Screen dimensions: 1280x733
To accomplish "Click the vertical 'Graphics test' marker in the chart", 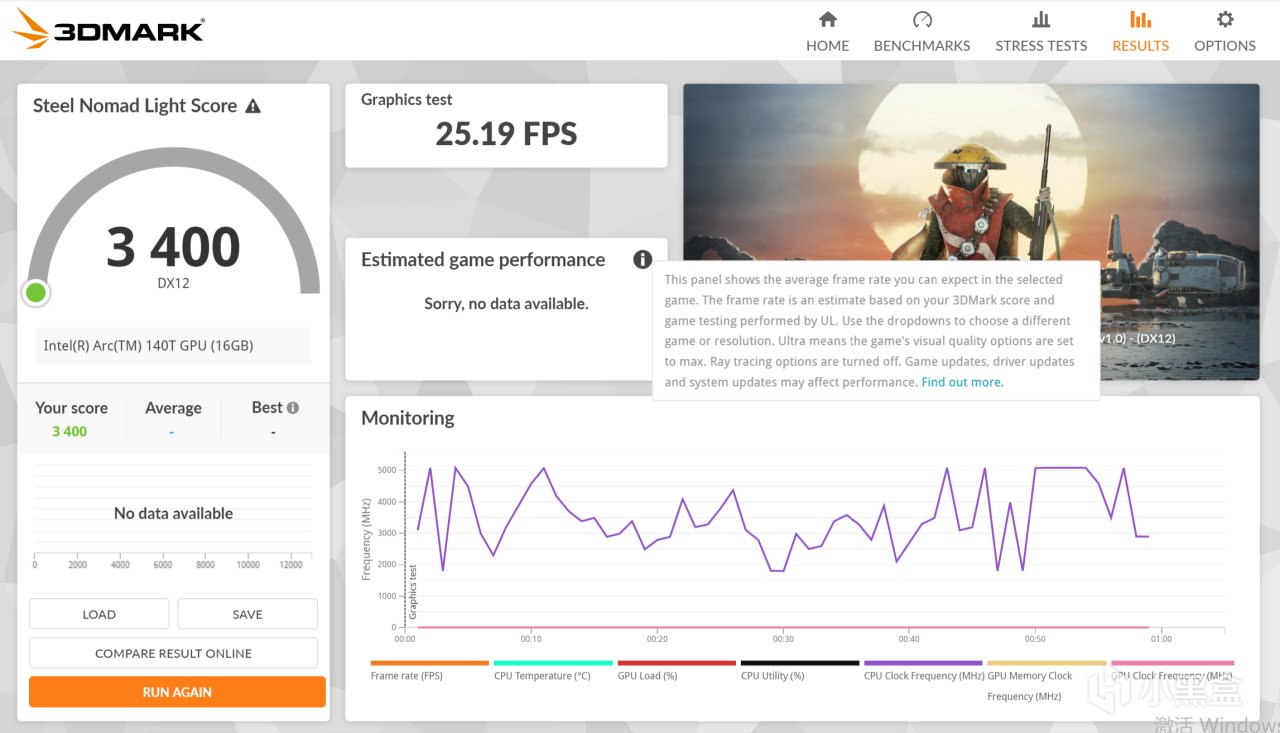I will (x=413, y=593).
